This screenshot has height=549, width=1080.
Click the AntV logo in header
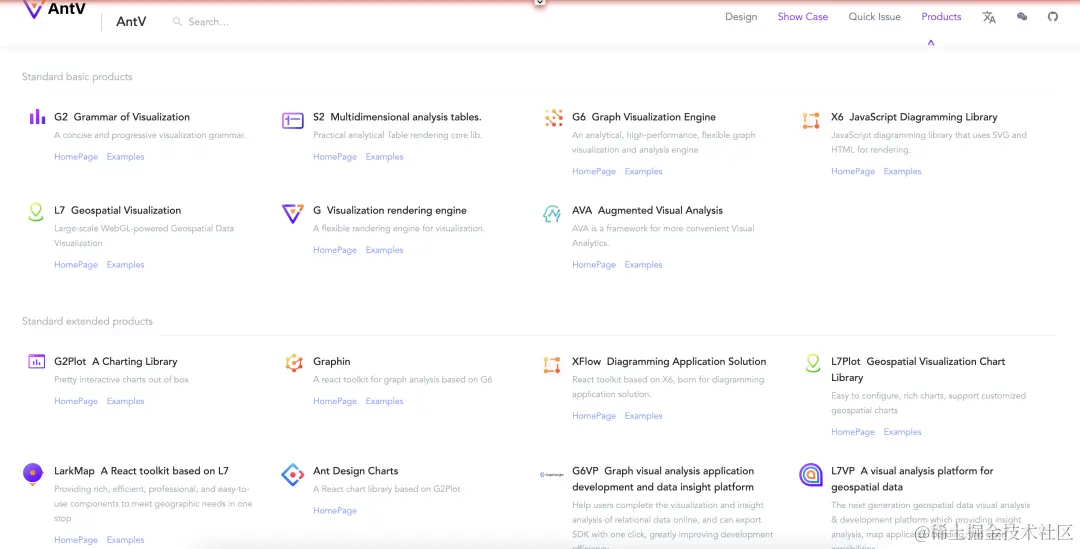click(54, 9)
